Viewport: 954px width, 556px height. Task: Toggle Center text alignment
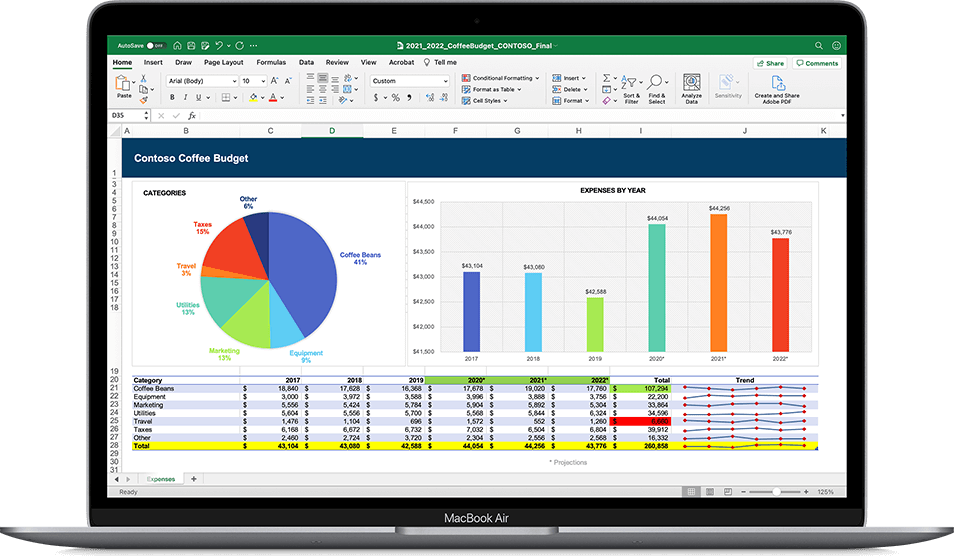tap(322, 89)
